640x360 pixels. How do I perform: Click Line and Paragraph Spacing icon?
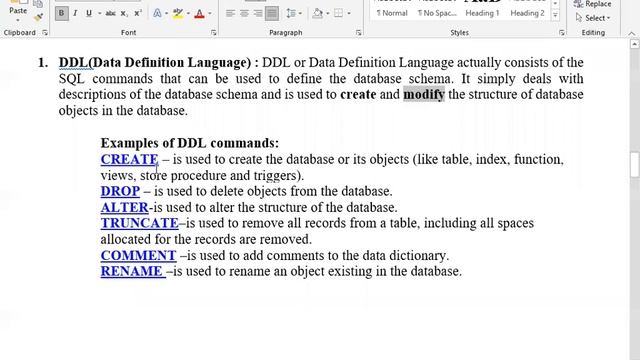point(290,13)
